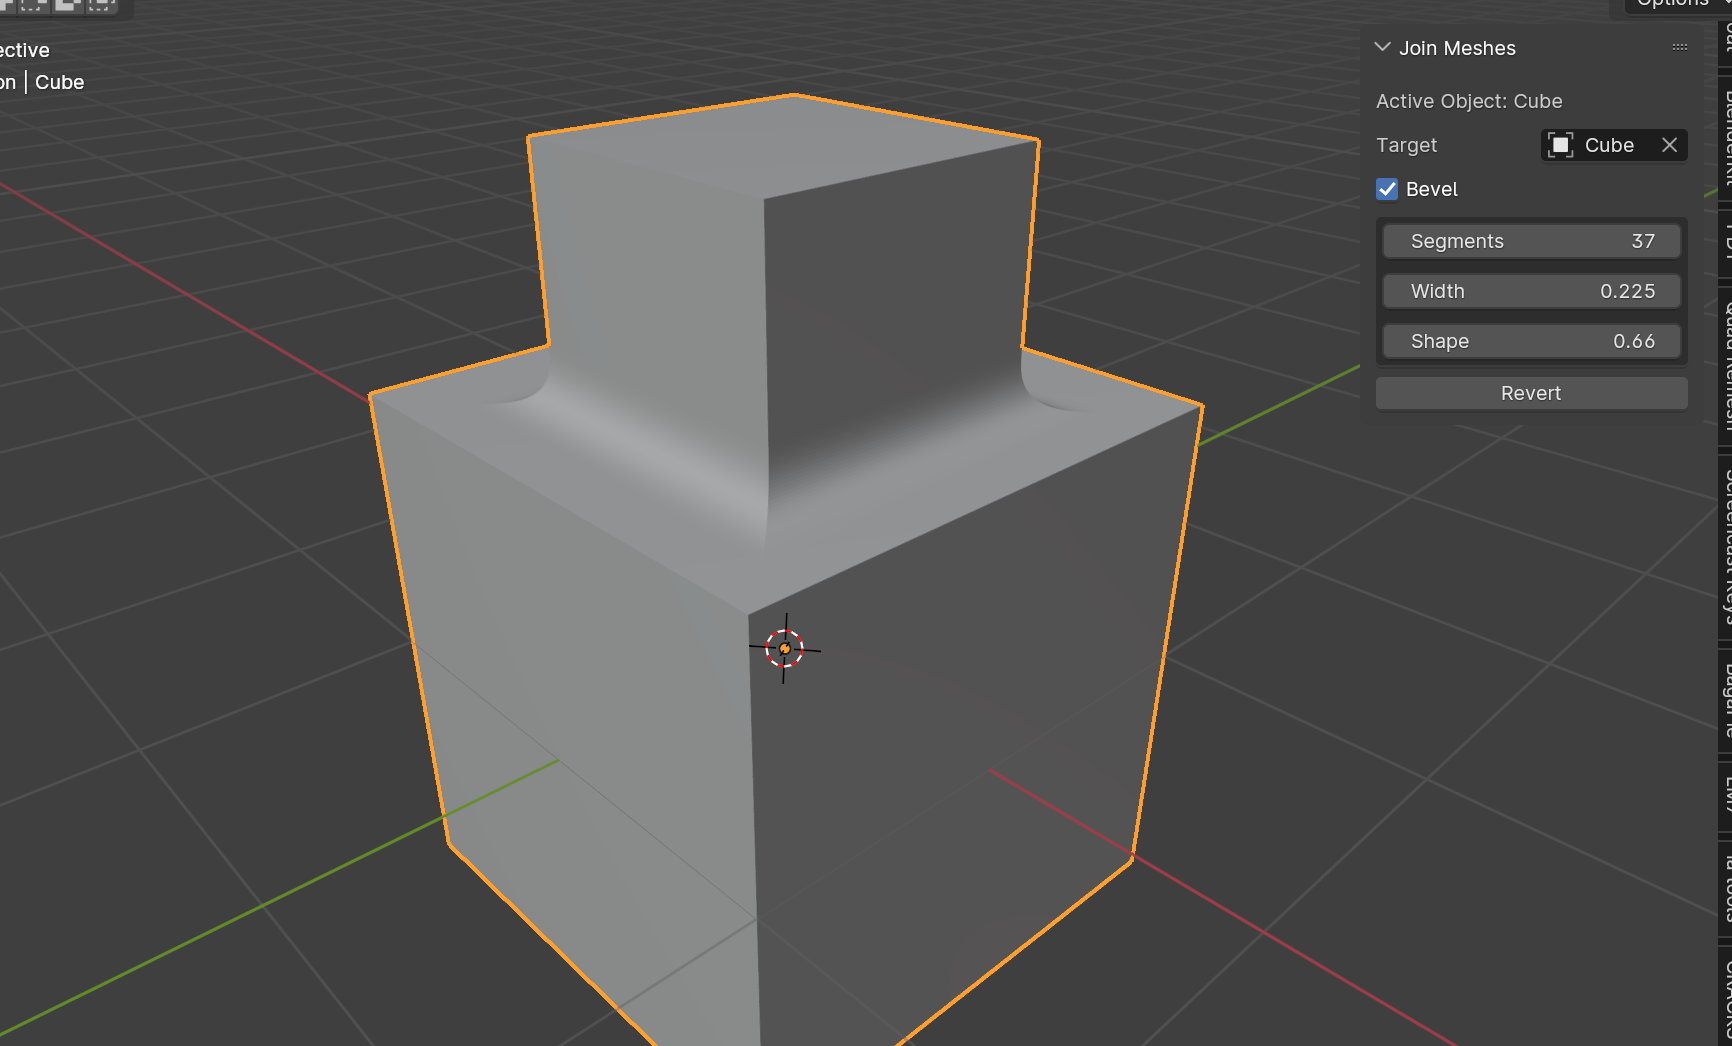Screen dimensions: 1732x1046
Task: Open the Target object selector
Action: [x=1610, y=145]
